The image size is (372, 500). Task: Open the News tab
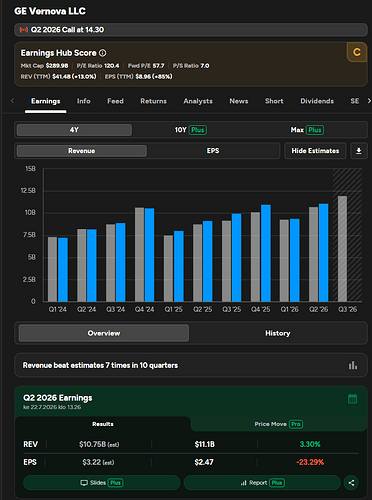(x=239, y=101)
